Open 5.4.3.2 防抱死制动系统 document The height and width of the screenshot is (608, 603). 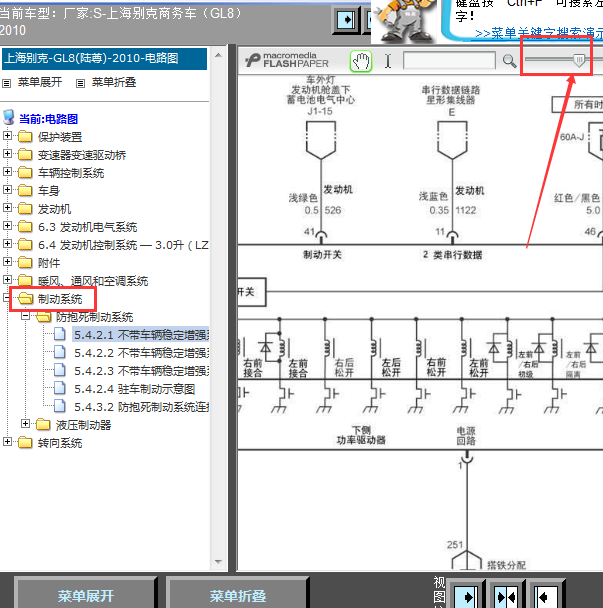(142, 407)
